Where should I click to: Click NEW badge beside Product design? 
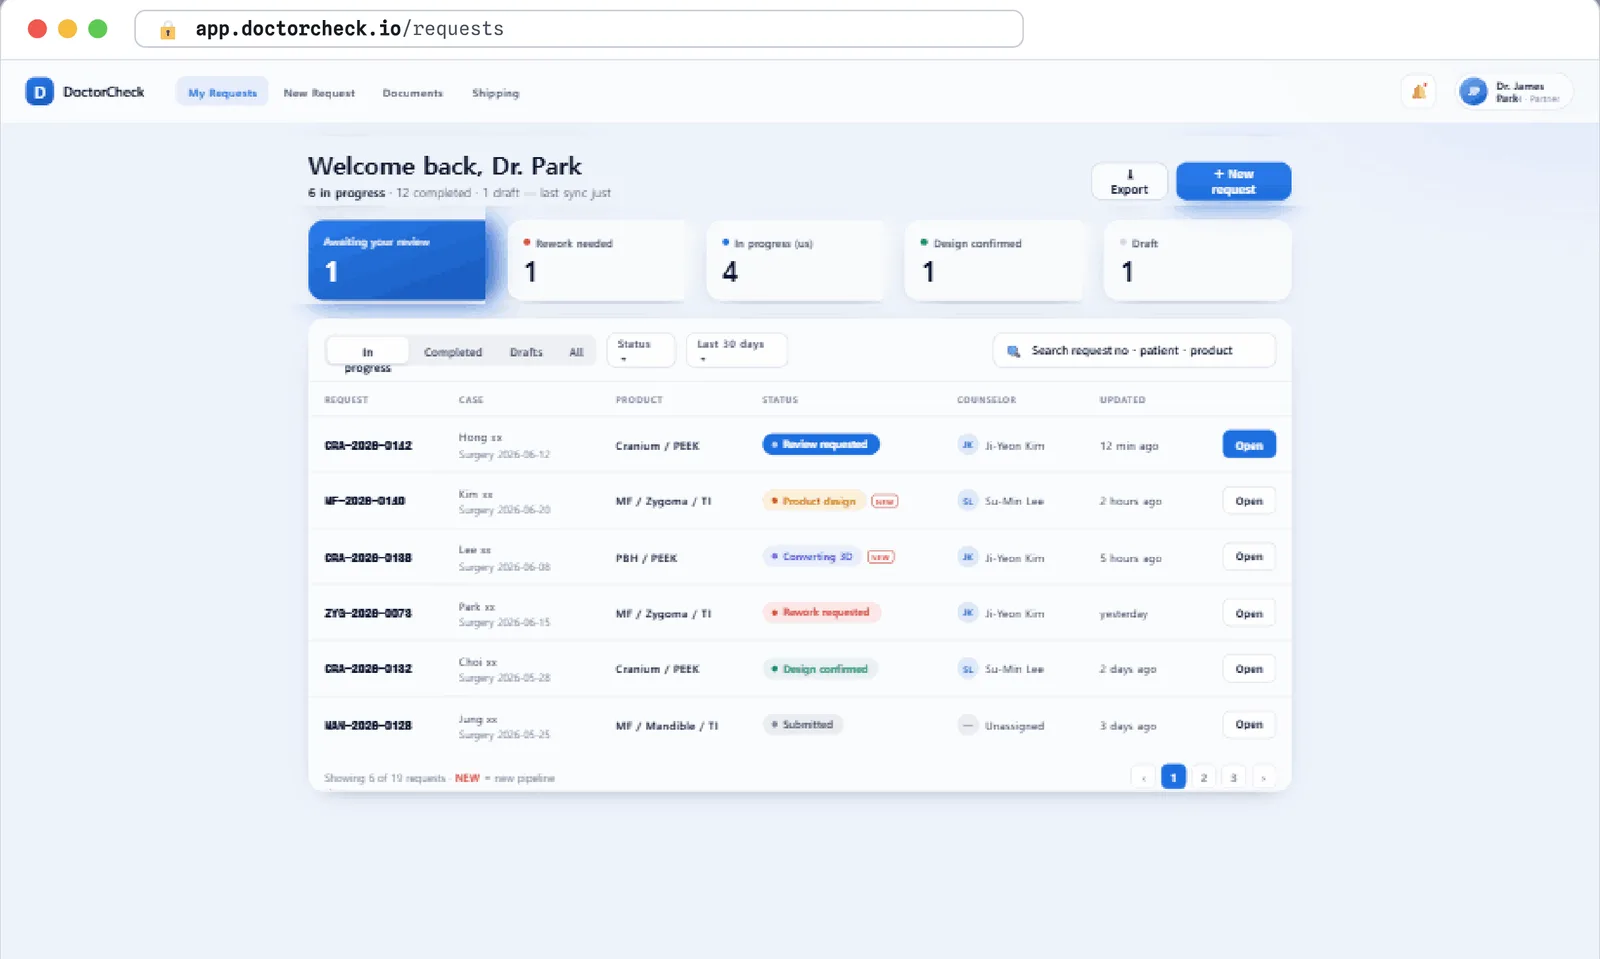[x=884, y=501]
